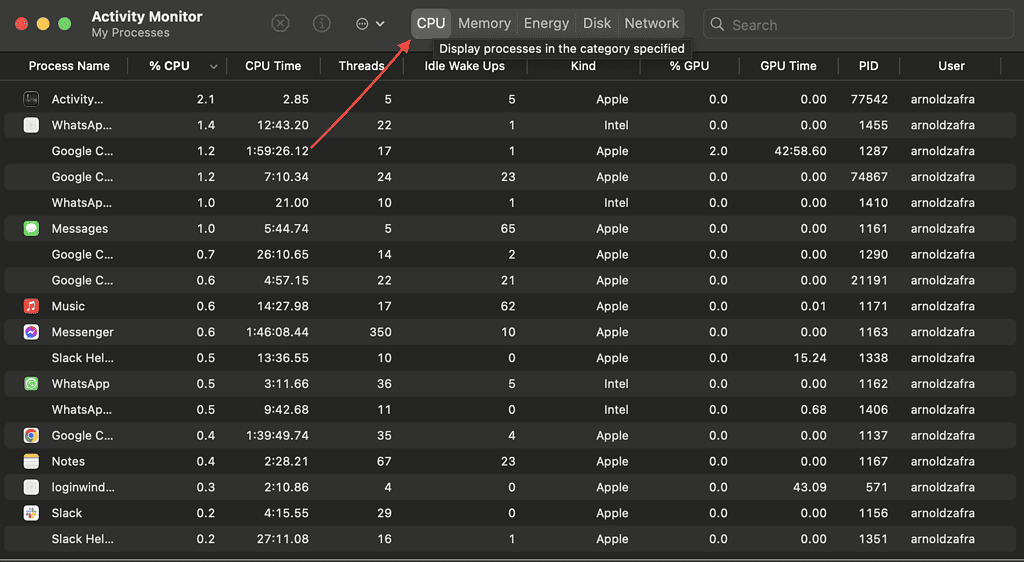Select the Network tab
The width and height of the screenshot is (1024, 562).
(x=651, y=23)
